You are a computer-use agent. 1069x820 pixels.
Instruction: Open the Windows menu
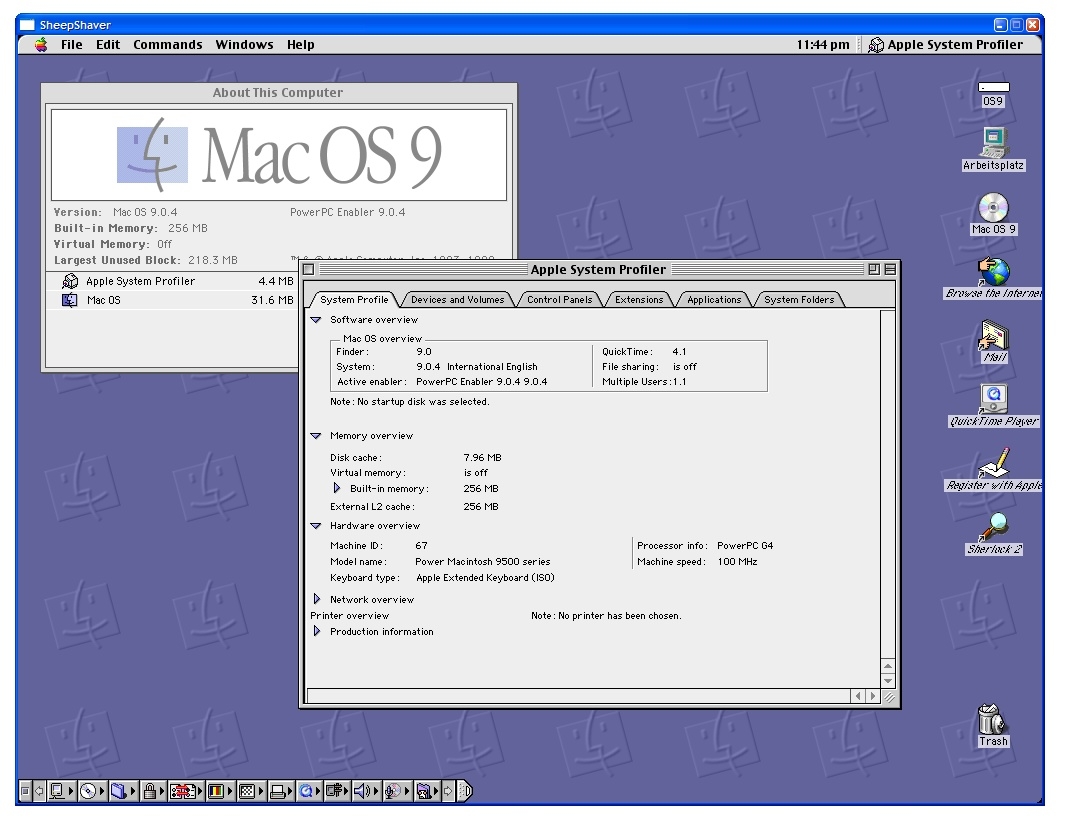pos(244,44)
